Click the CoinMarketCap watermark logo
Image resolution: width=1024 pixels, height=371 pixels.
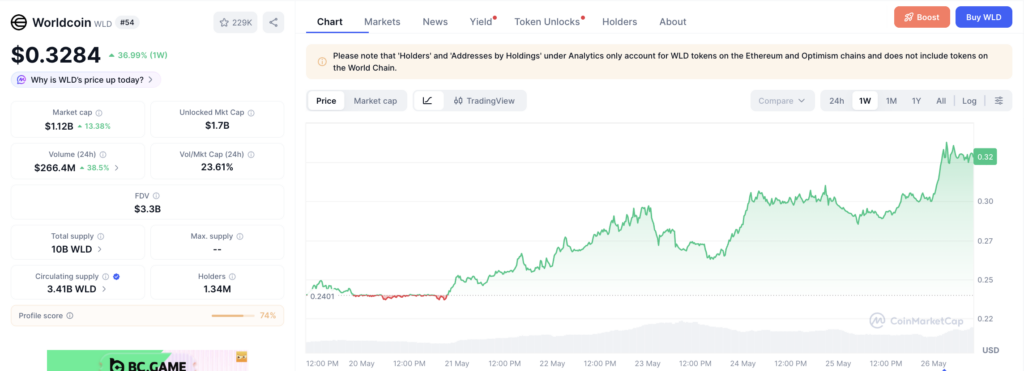point(915,321)
